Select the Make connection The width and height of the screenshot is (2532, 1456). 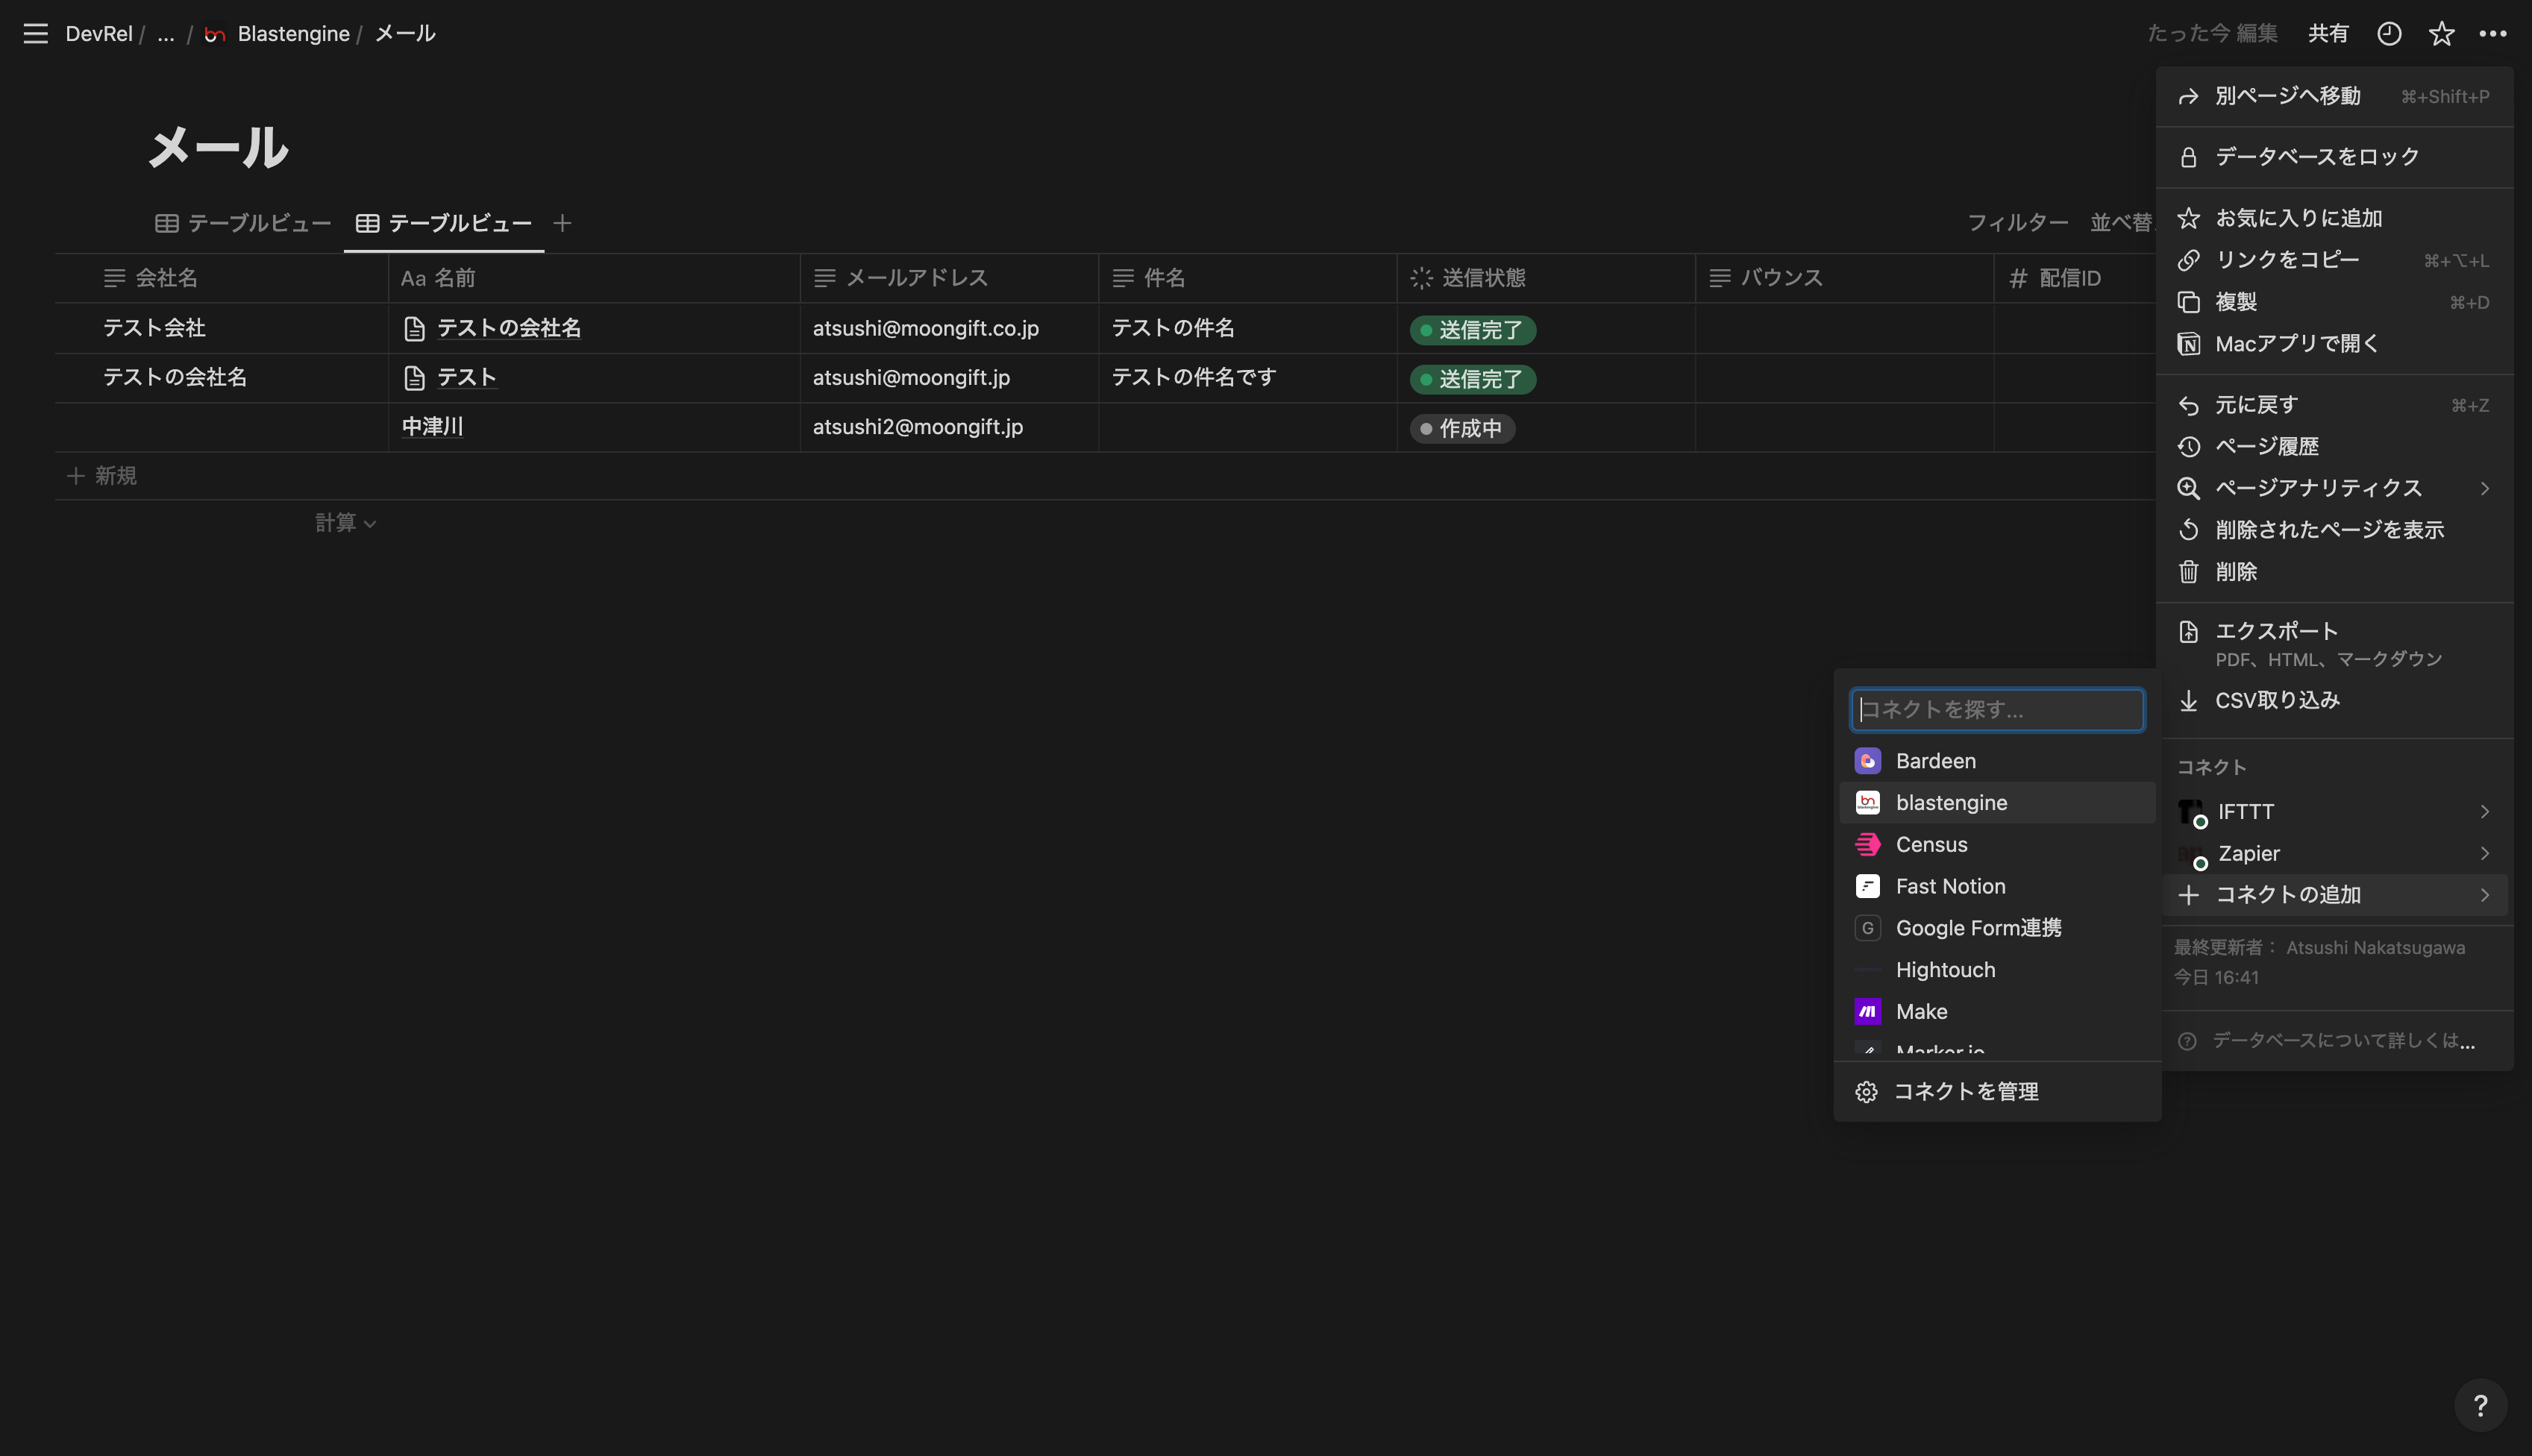pyautogui.click(x=1921, y=1012)
